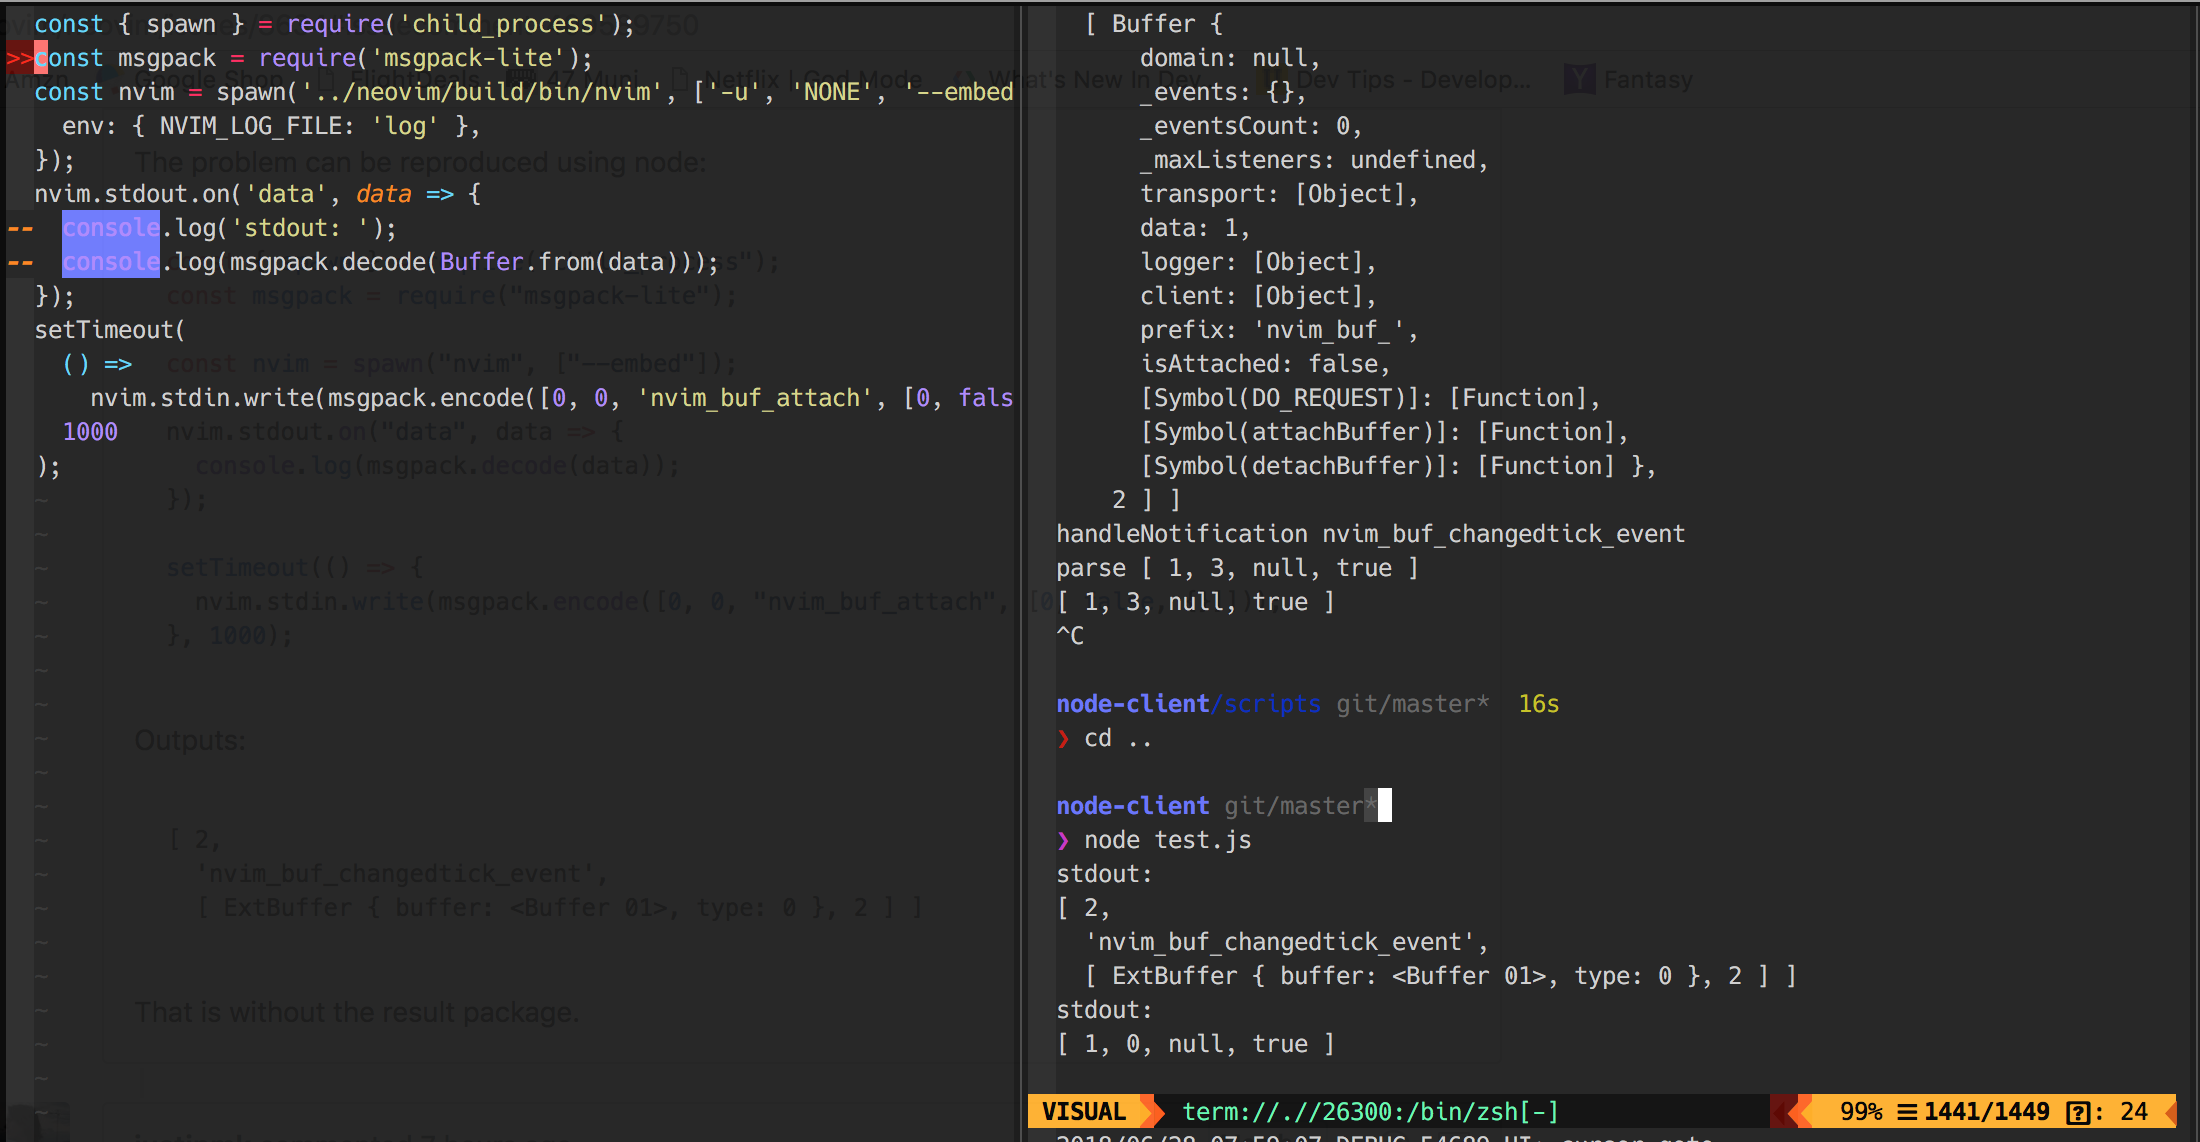Click the term://zsh path in the statusline
This screenshot has height=1142, width=2200.
click(x=1370, y=1112)
